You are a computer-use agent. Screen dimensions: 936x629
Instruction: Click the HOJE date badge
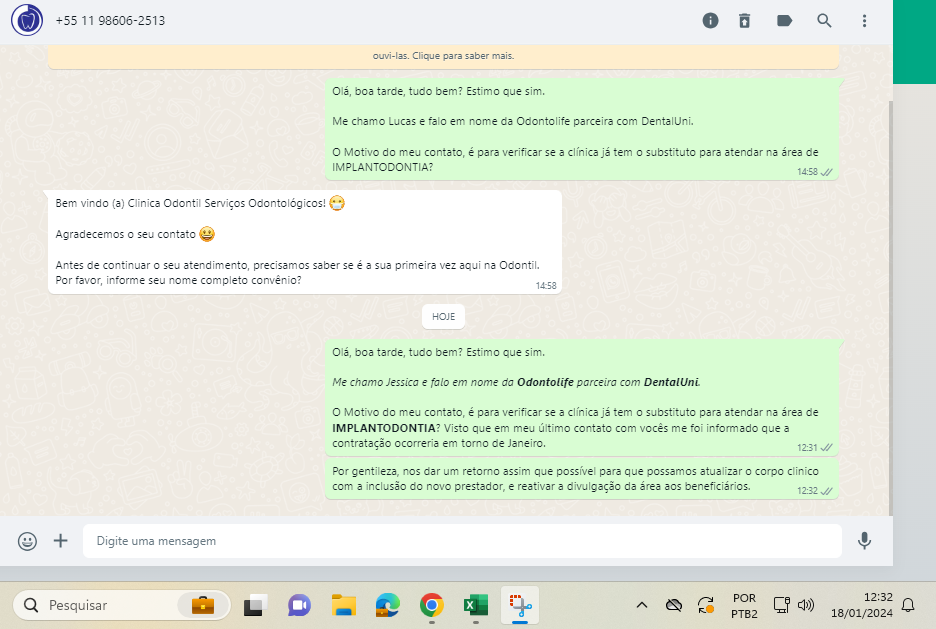[444, 316]
